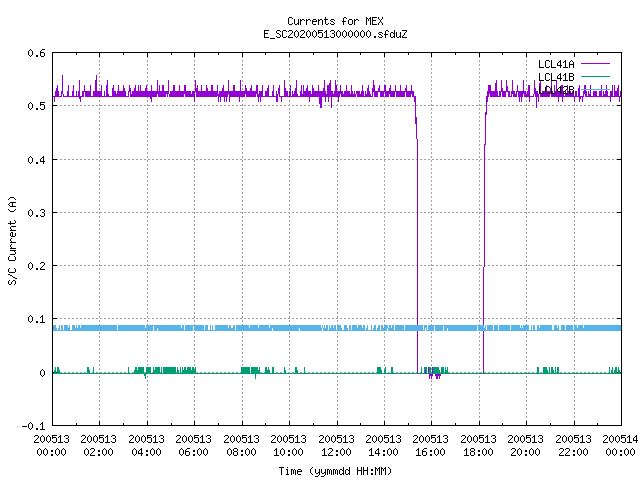
Task: Click the y-axis tick value 0.1
Action: tap(36, 319)
